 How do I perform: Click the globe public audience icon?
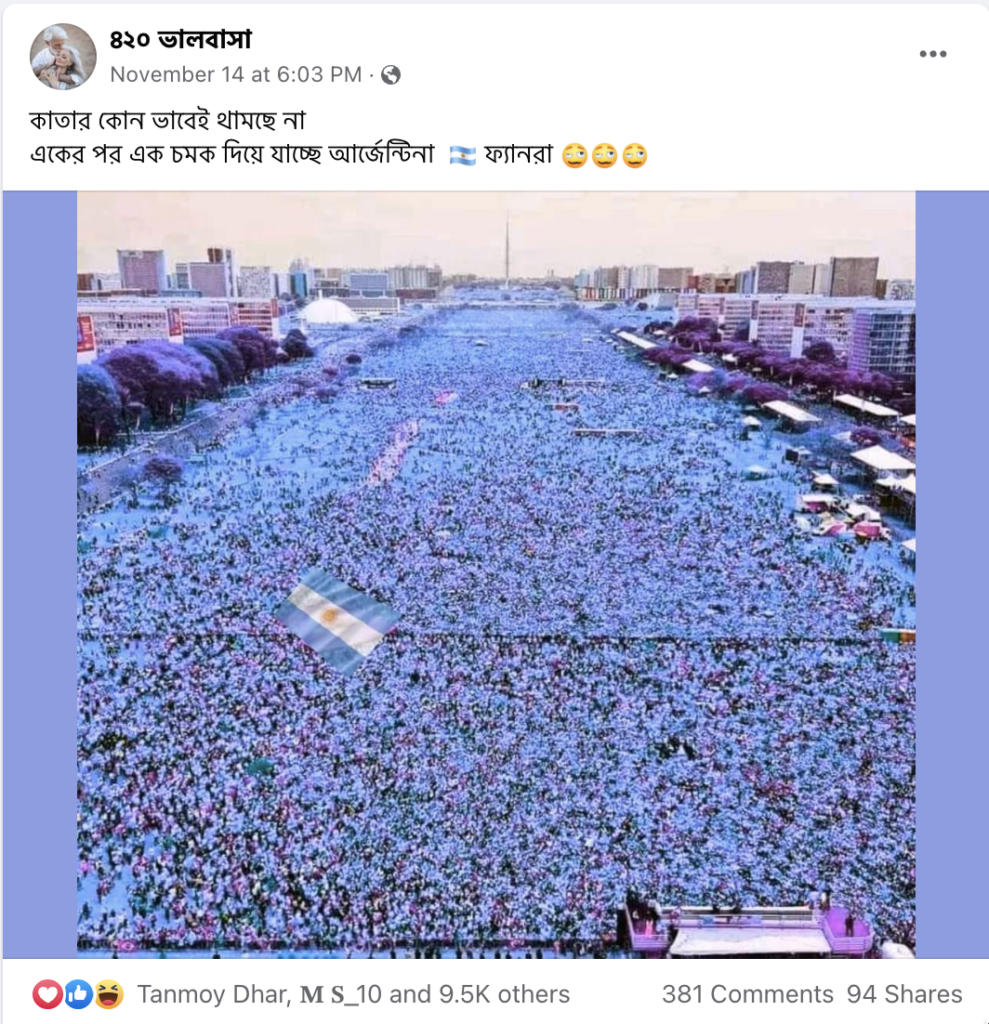point(391,75)
